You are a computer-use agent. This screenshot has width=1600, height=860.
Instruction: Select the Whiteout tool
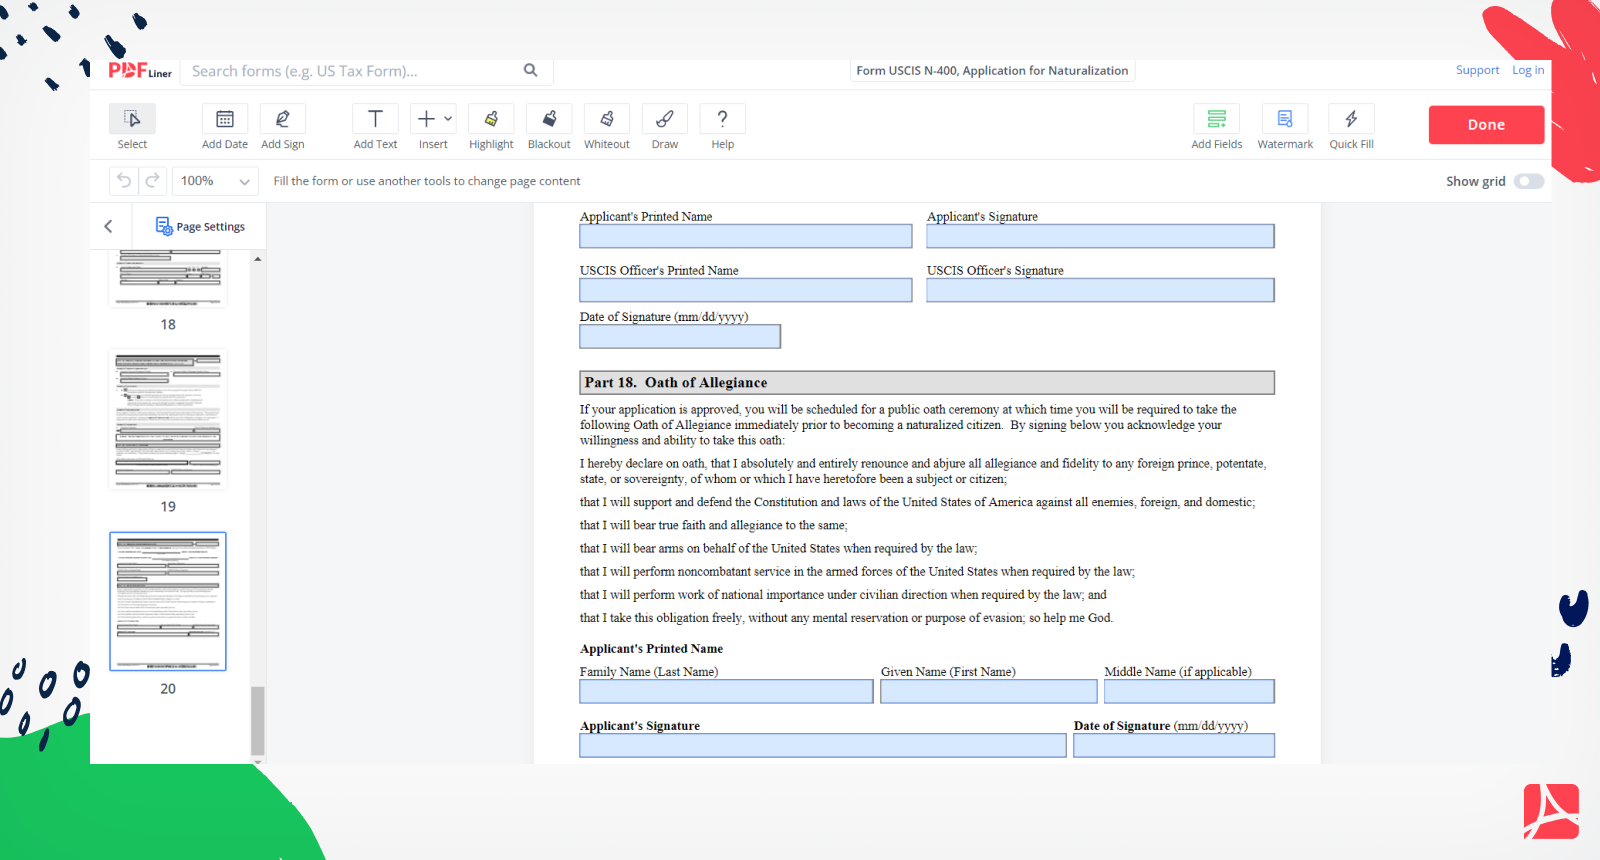click(x=607, y=120)
